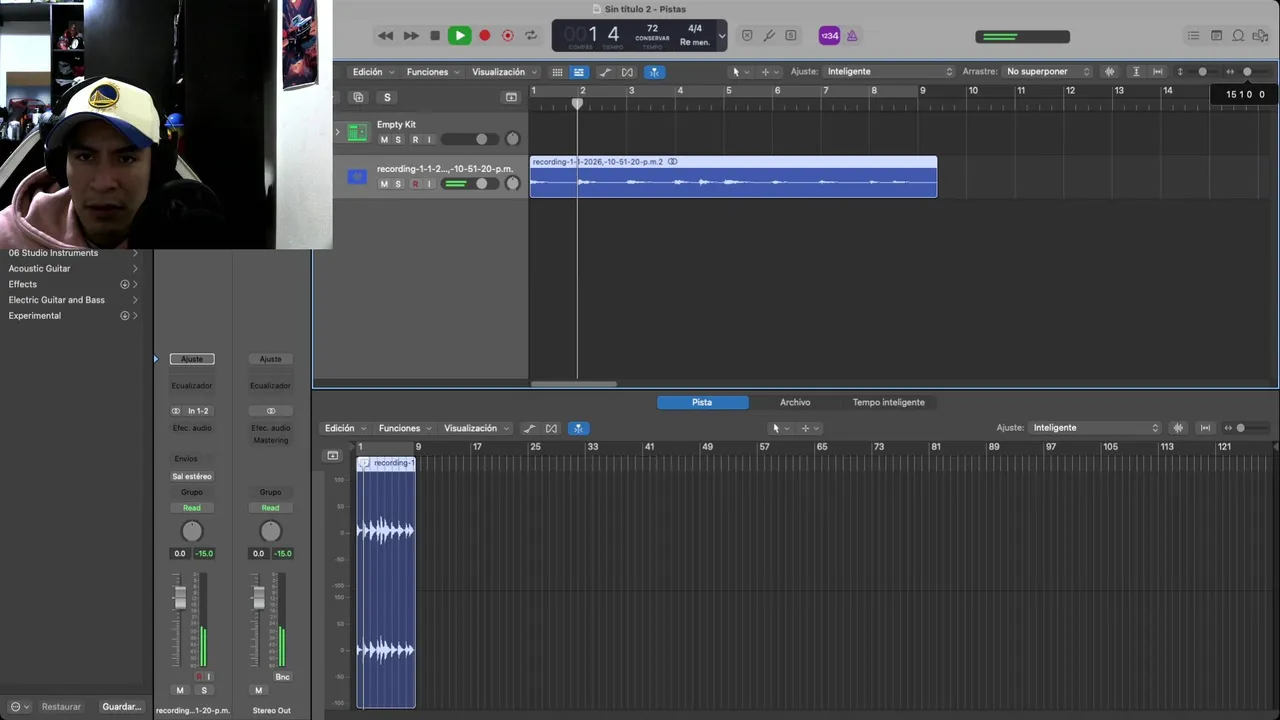Open the Visualización menu in Tracks area
Viewport: 1280px width, 720px height.
tap(505, 72)
